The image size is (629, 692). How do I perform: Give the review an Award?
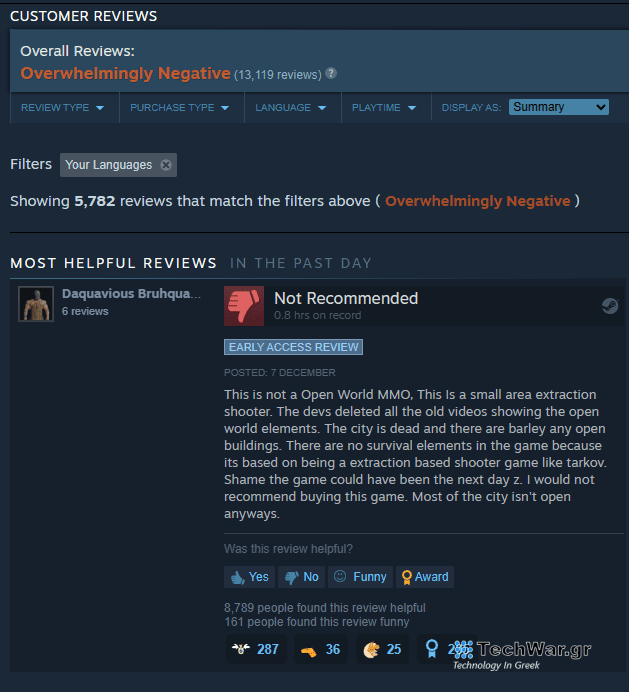click(425, 577)
